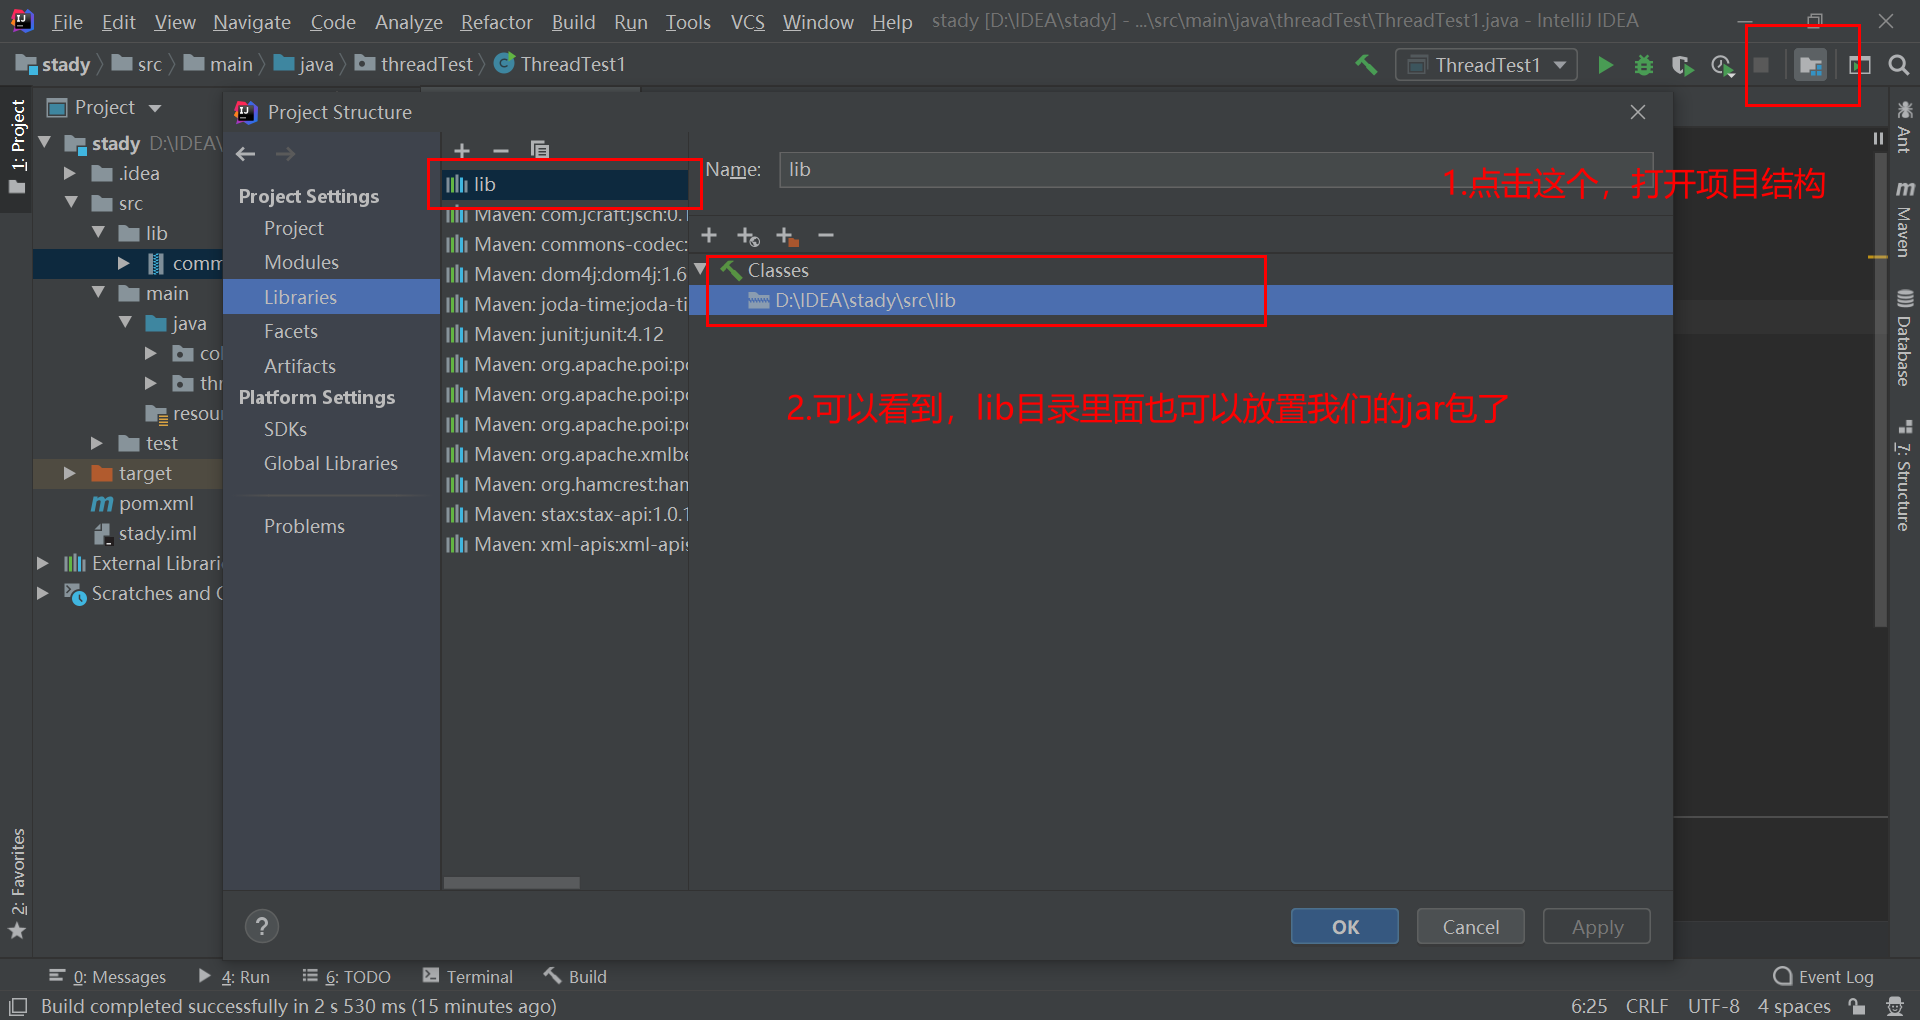Navigate back arrow in Project Structure

coord(246,154)
